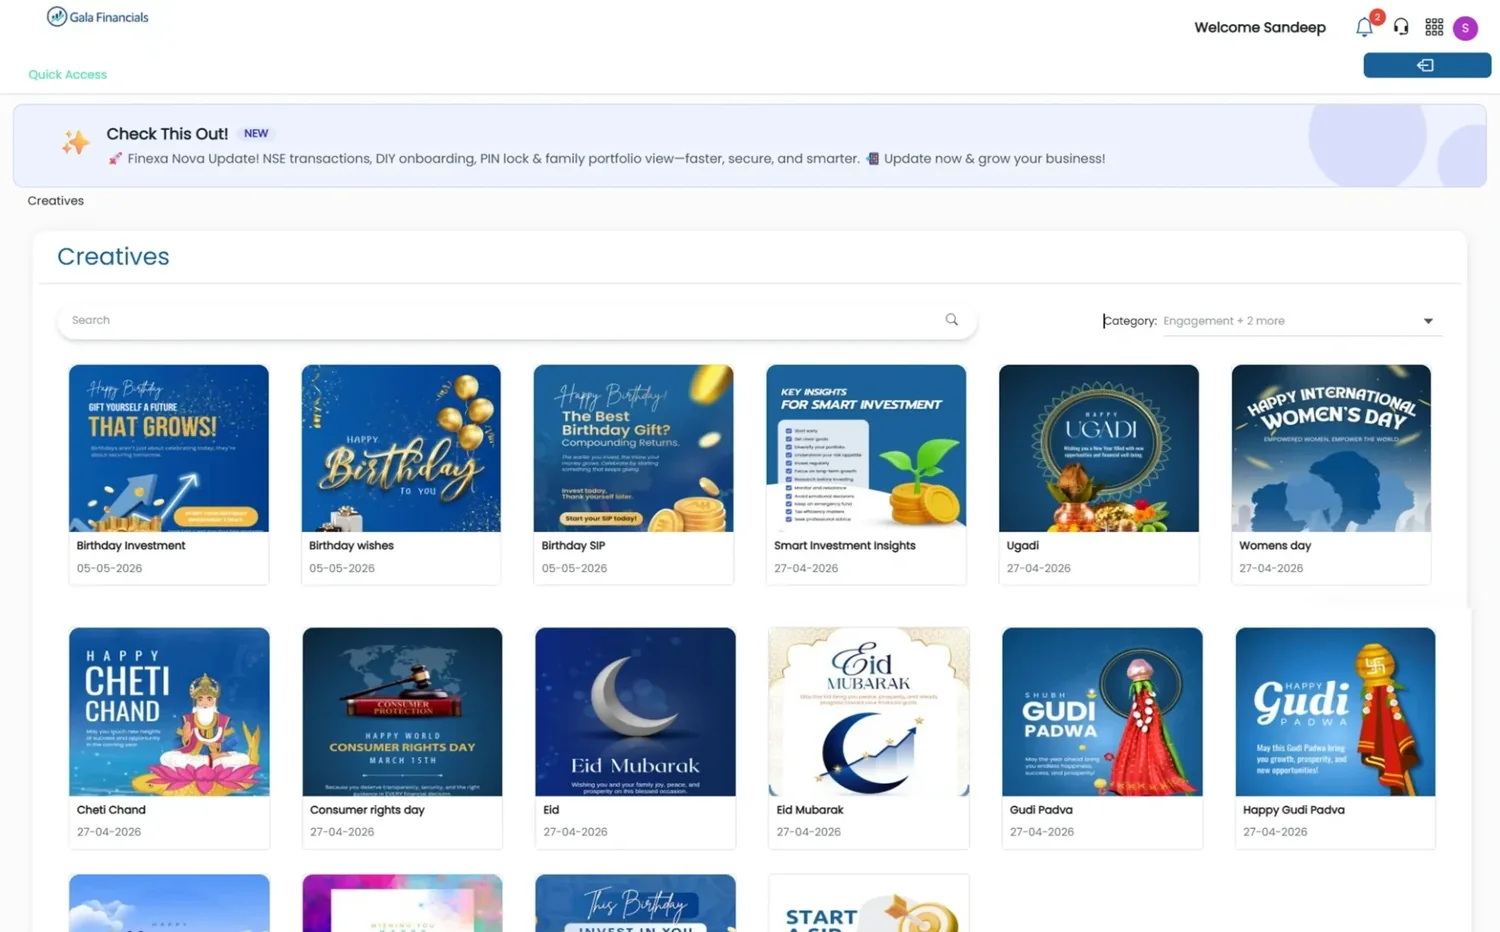Click the Birthday Investment title text
Image resolution: width=1500 pixels, height=932 pixels.
[131, 546]
